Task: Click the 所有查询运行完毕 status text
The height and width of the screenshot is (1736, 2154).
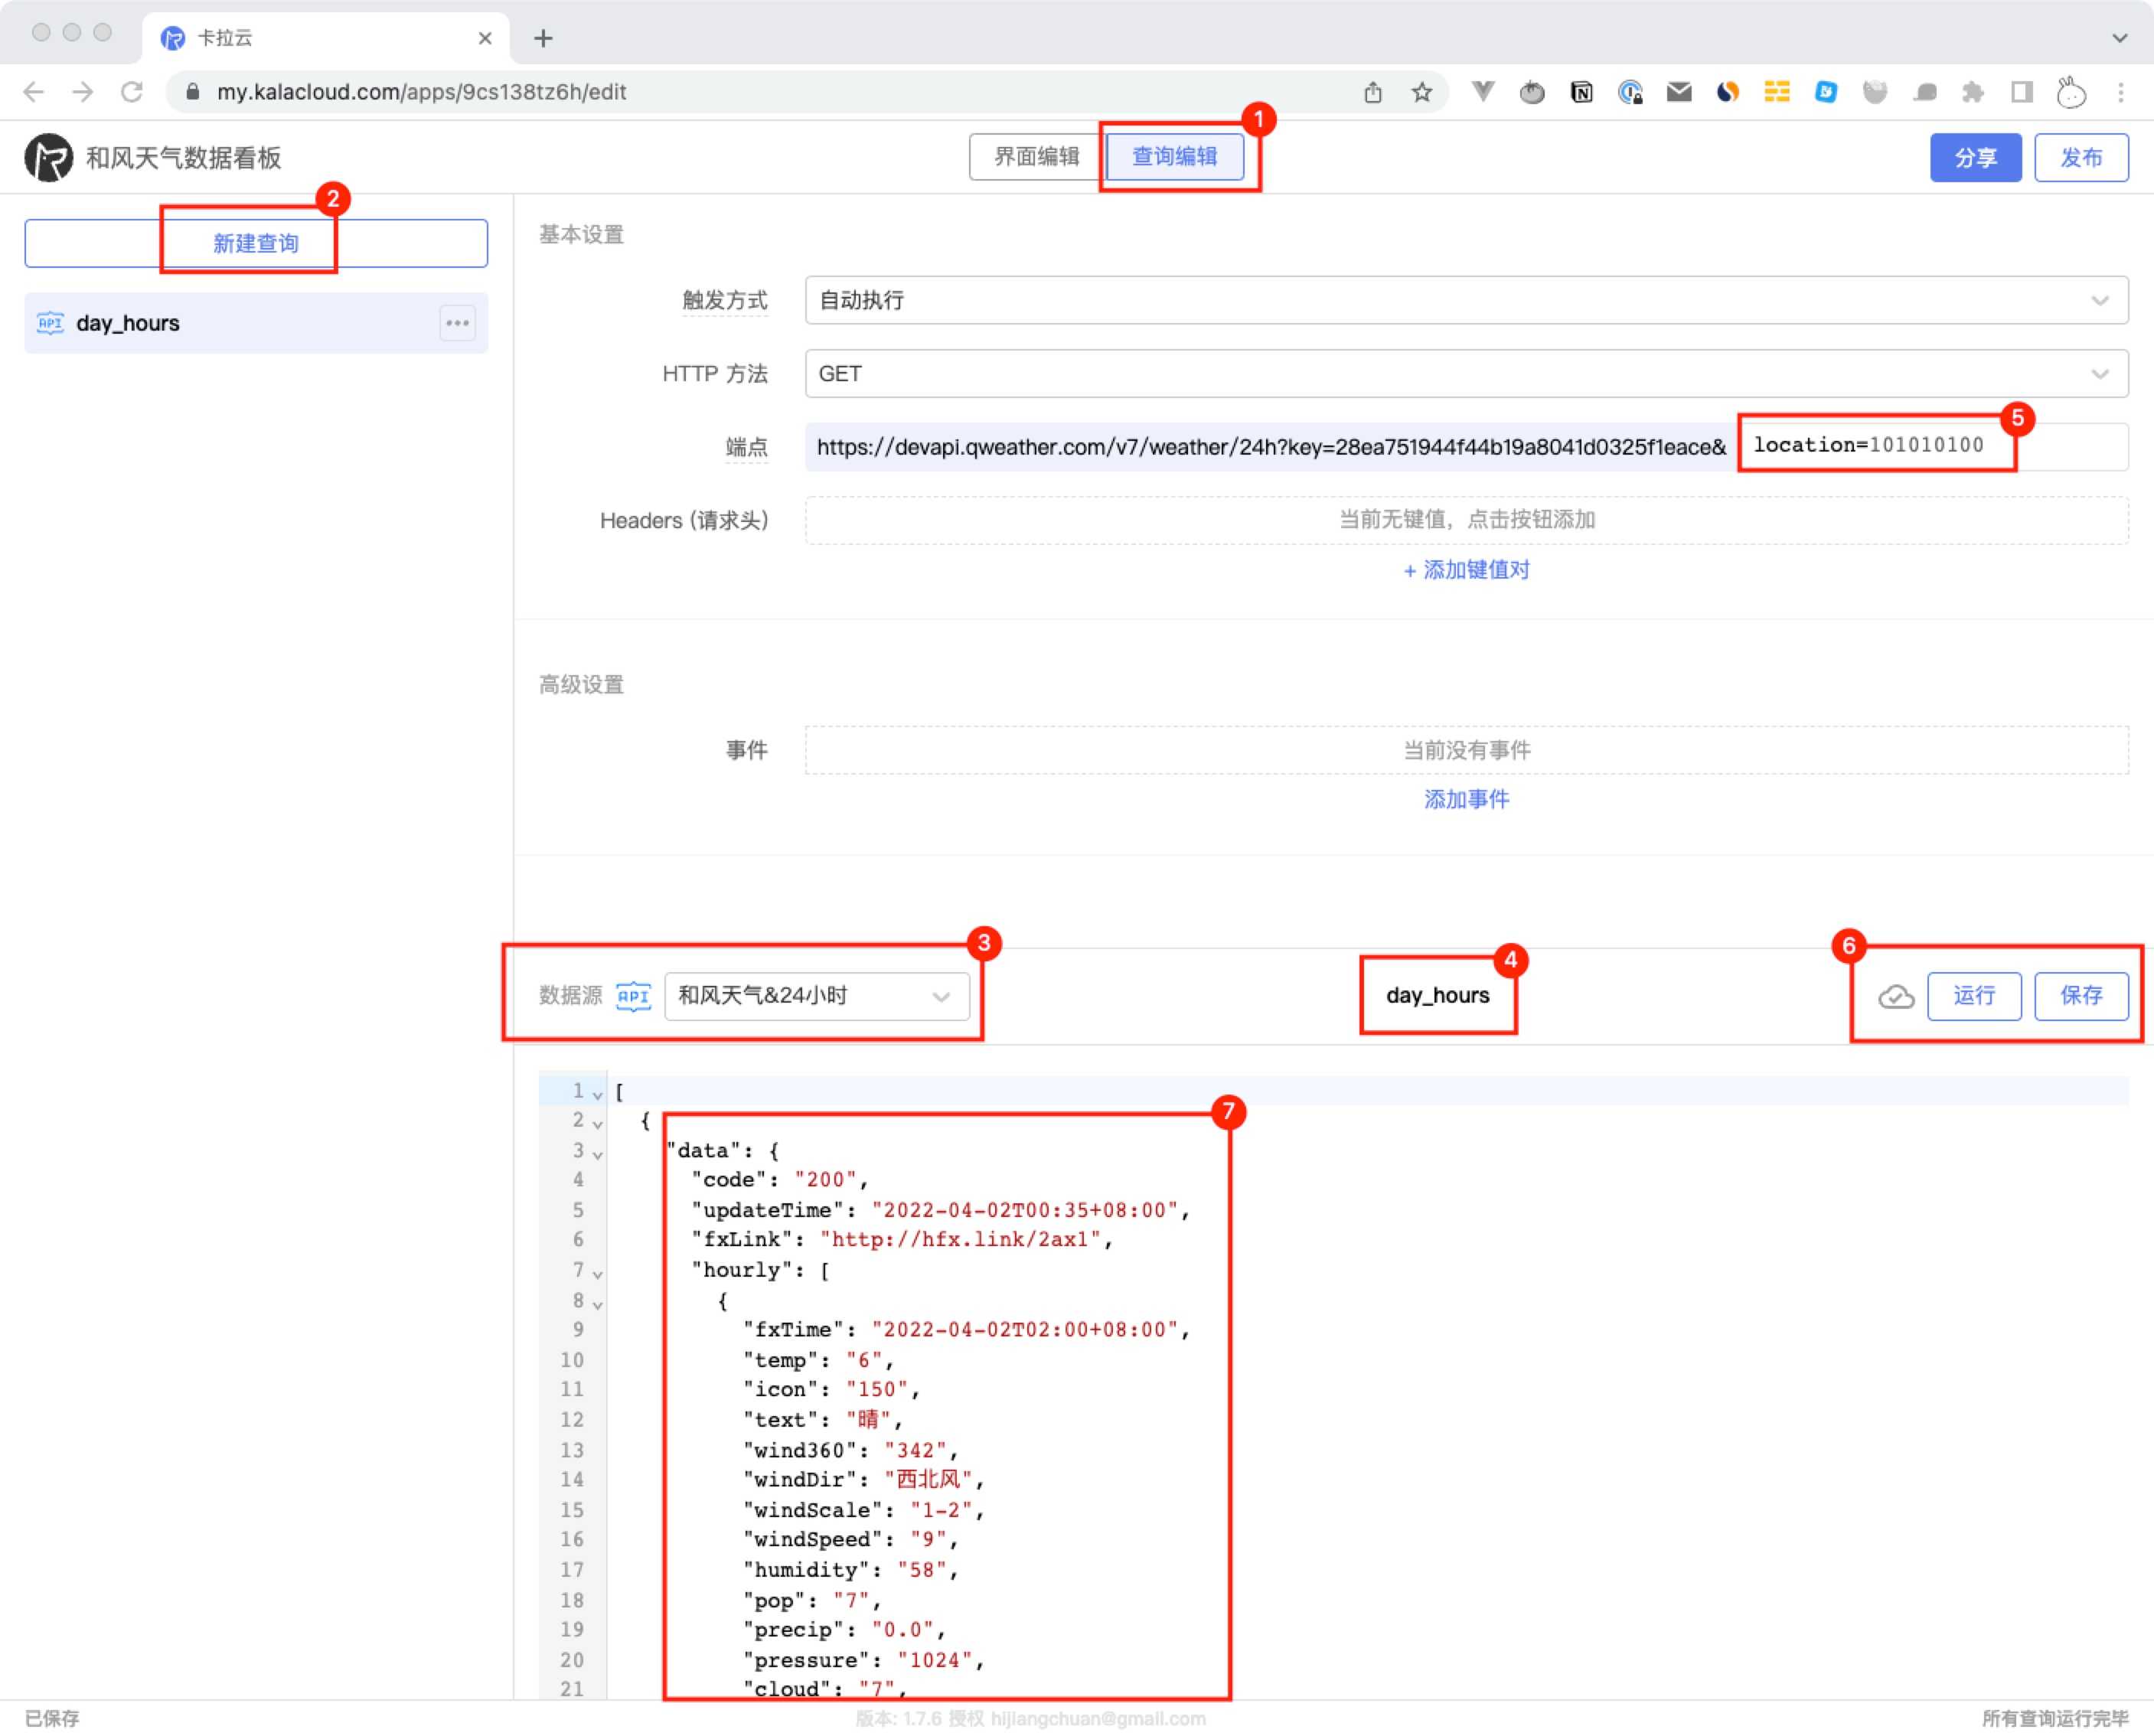Action: click(2055, 1718)
